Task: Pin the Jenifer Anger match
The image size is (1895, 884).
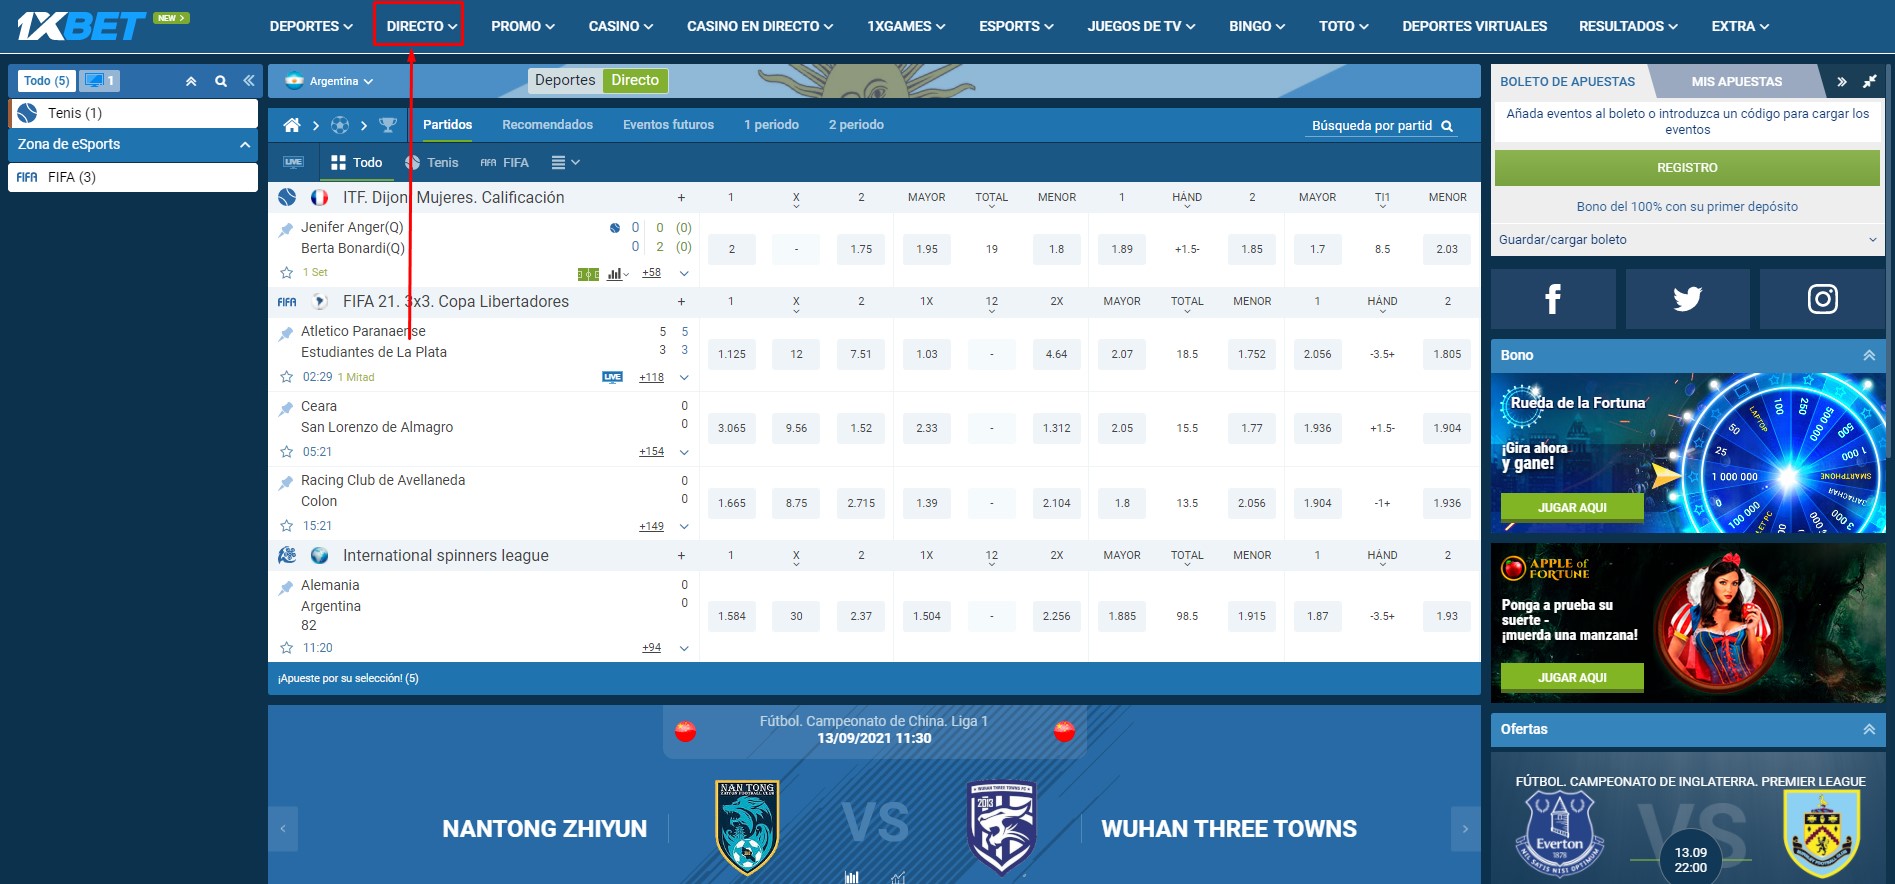Action: (x=286, y=230)
